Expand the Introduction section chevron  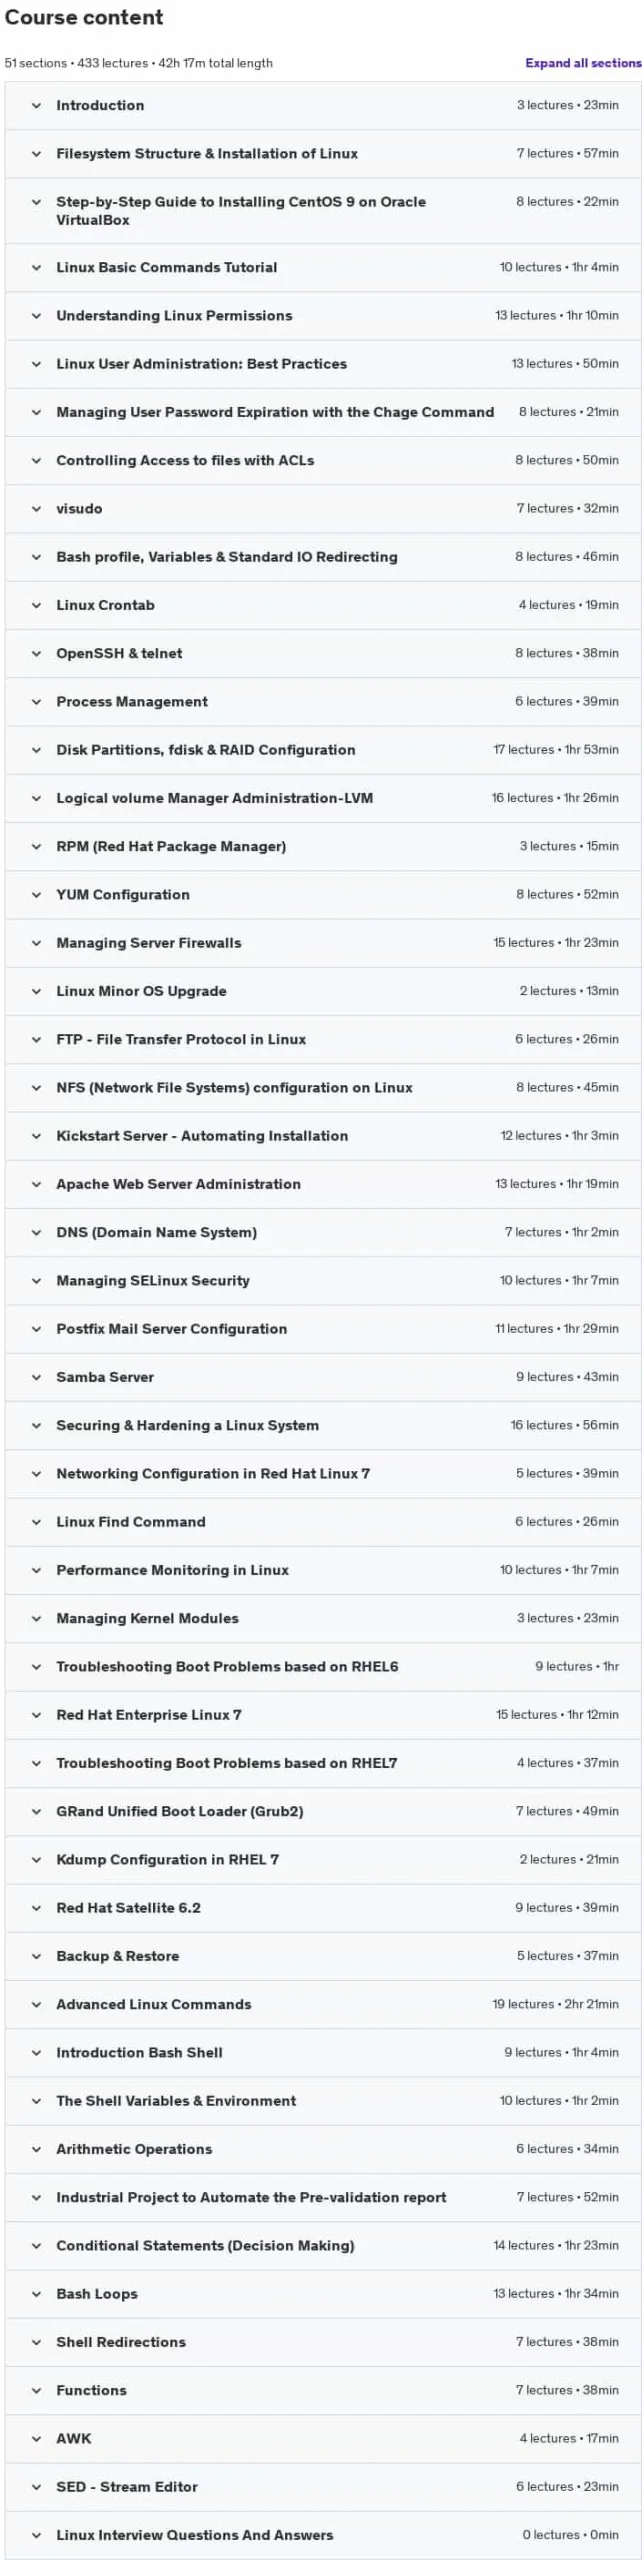coord(36,106)
